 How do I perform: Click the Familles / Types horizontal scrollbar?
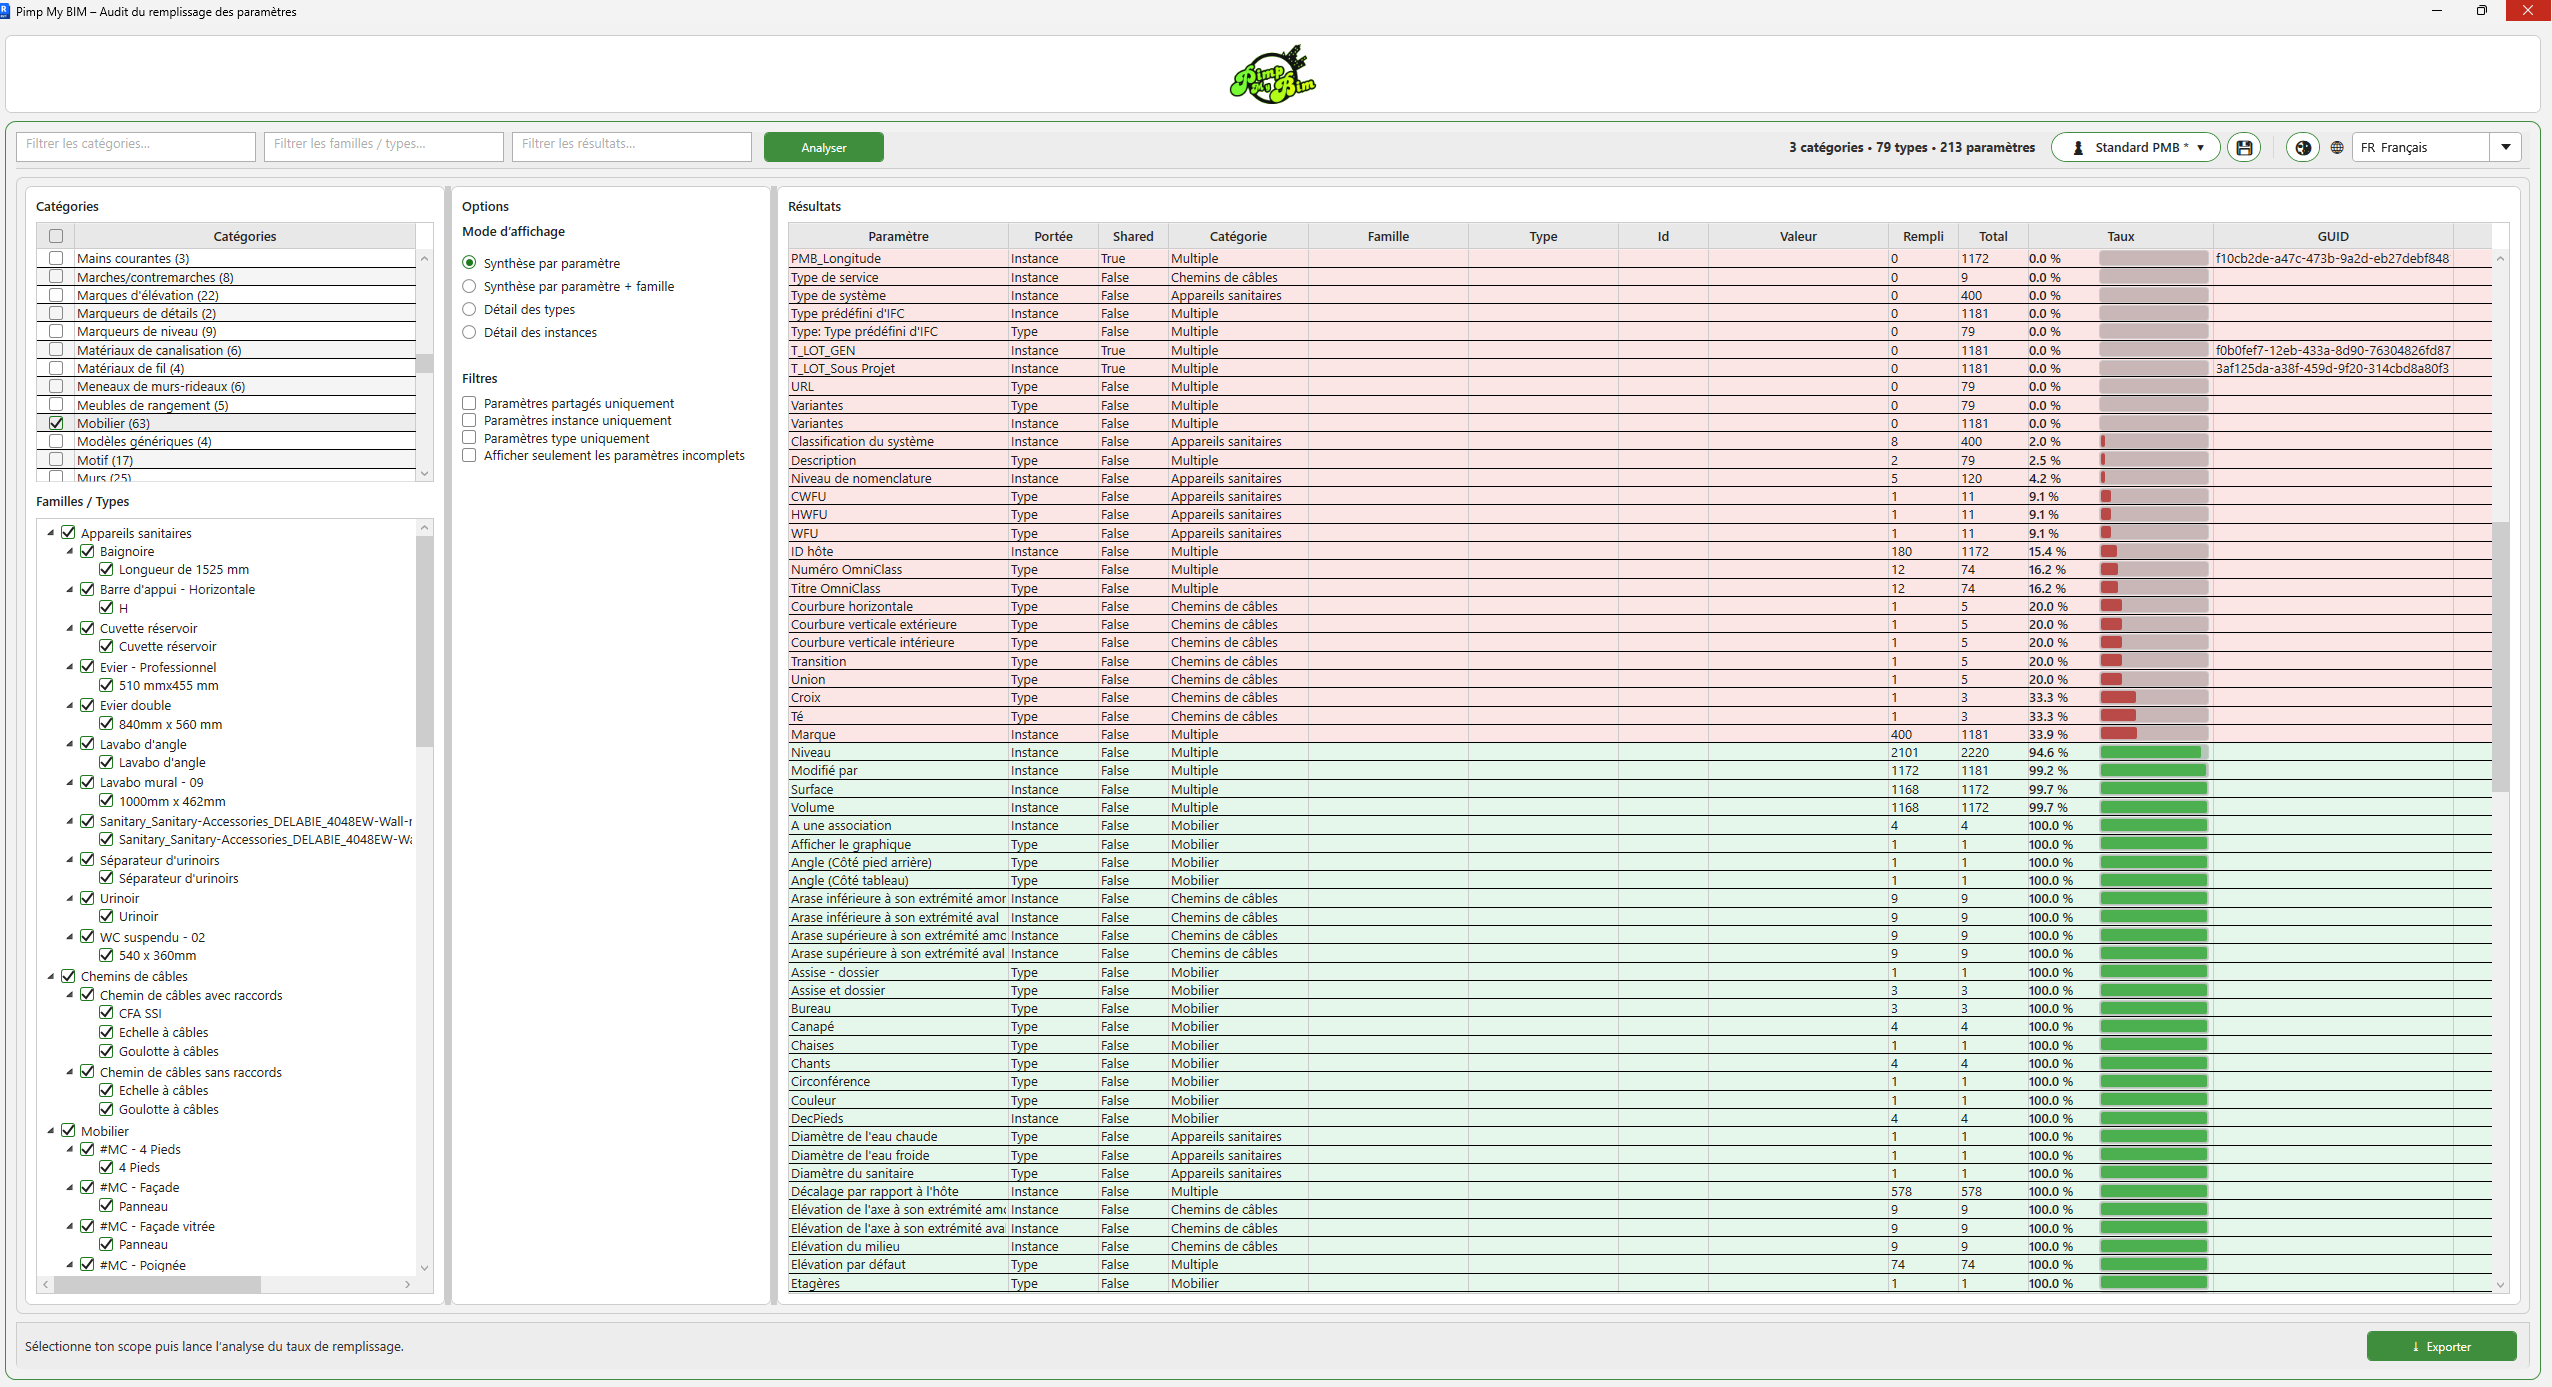(157, 1284)
